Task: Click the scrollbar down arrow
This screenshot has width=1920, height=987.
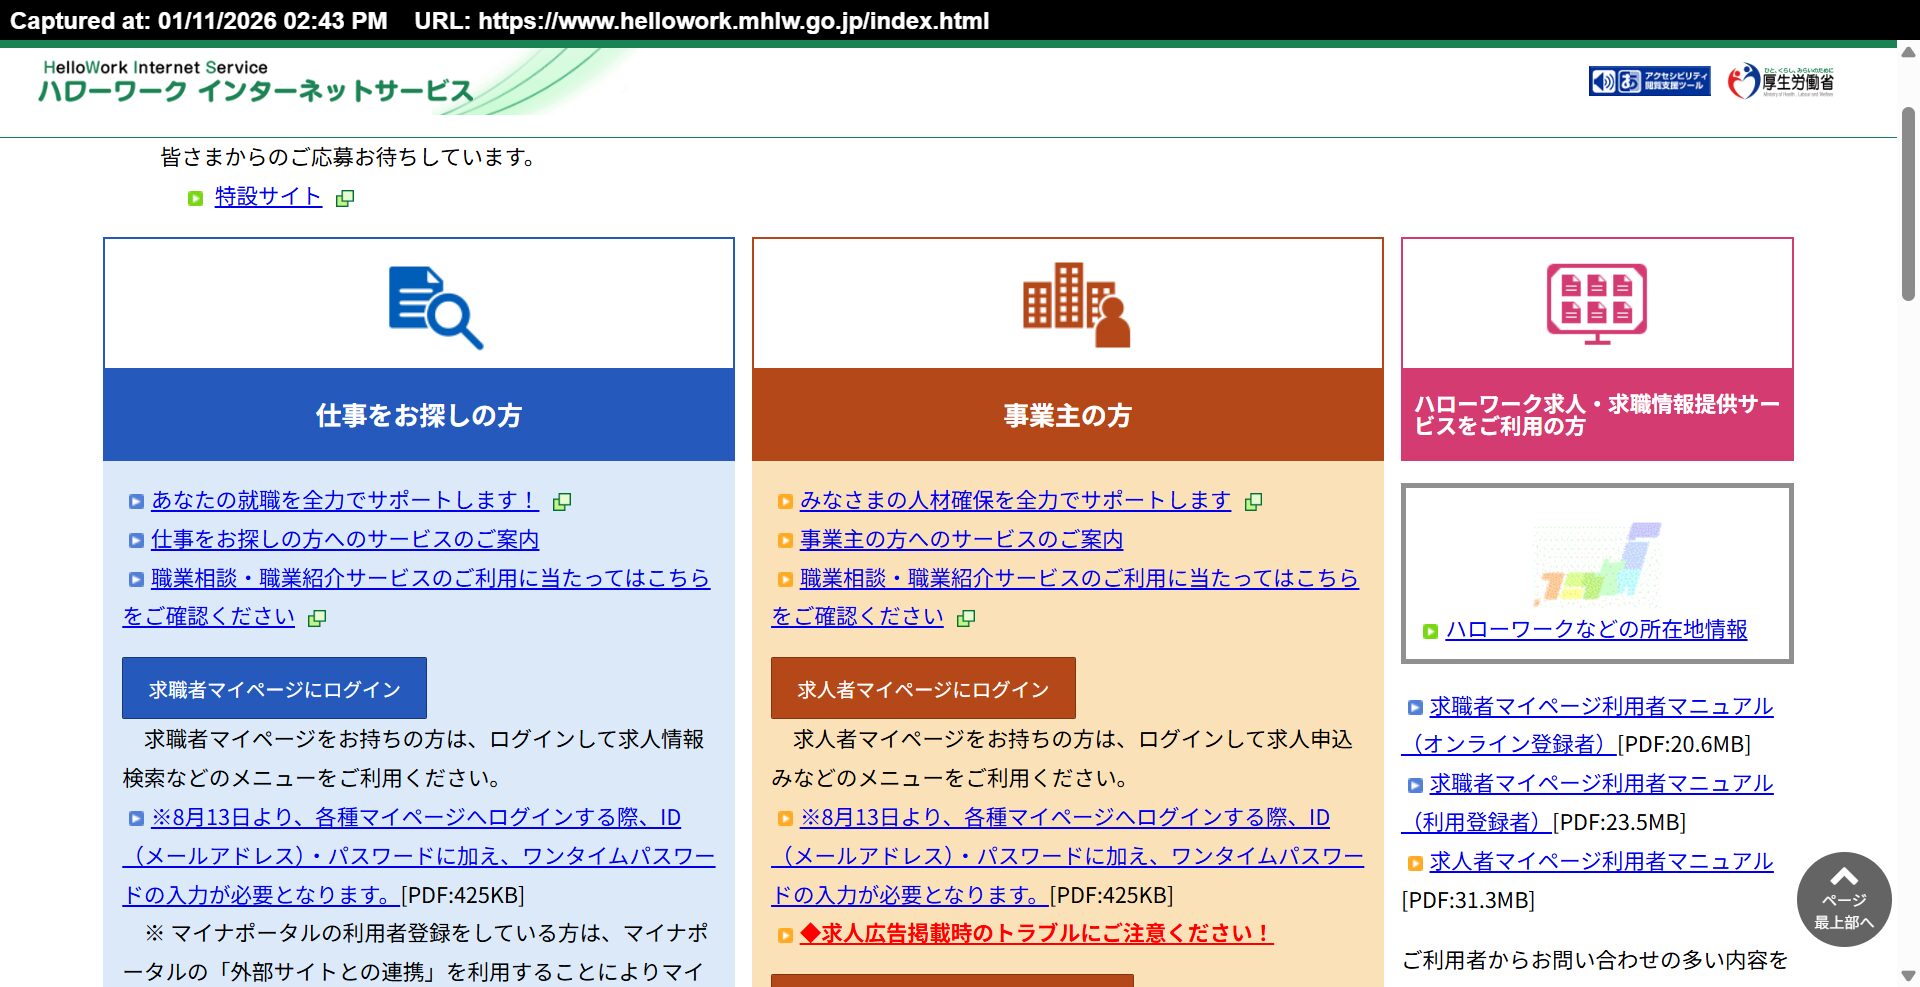Action: (x=1908, y=975)
